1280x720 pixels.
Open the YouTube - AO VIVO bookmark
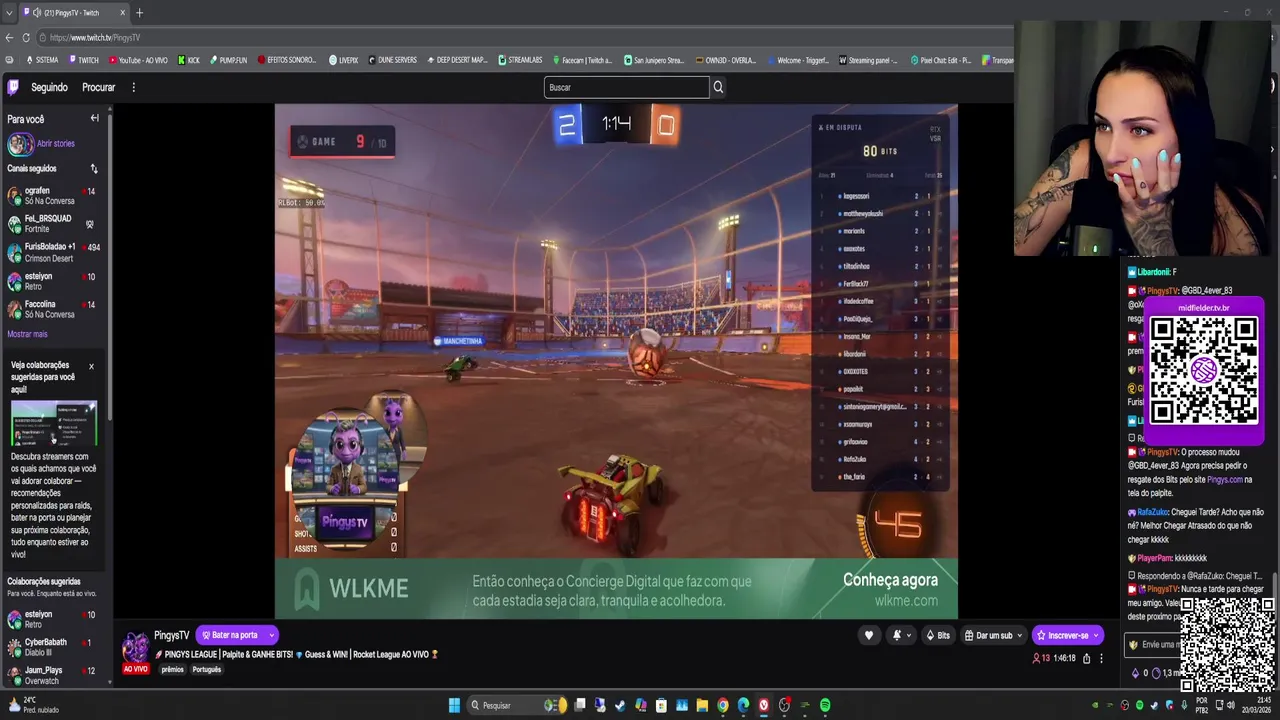[138, 60]
